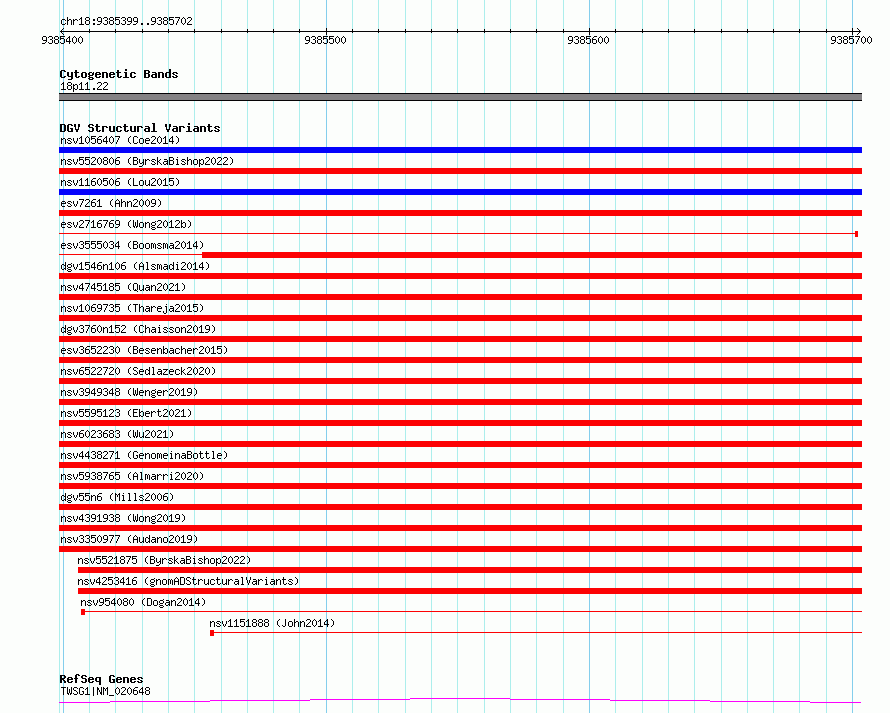Click the gray 18p11.22 cytogenetic band bar
Viewport: 890px width, 713px height.
(460, 97)
